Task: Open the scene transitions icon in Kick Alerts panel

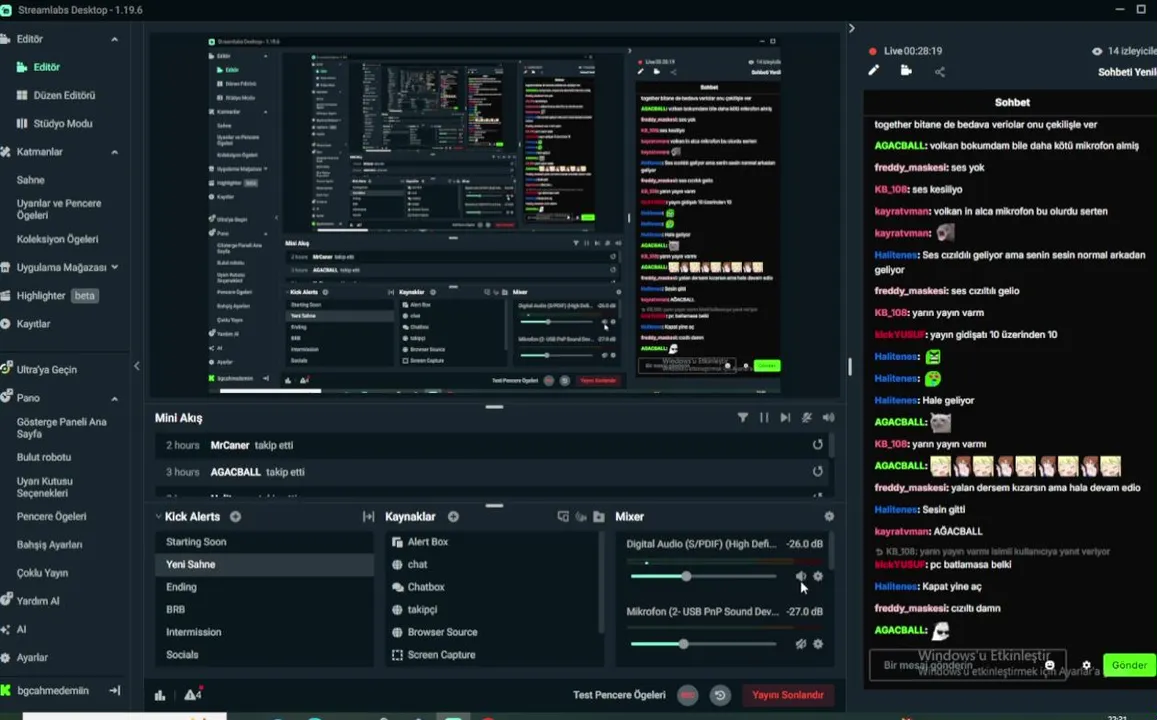Action: click(368, 516)
